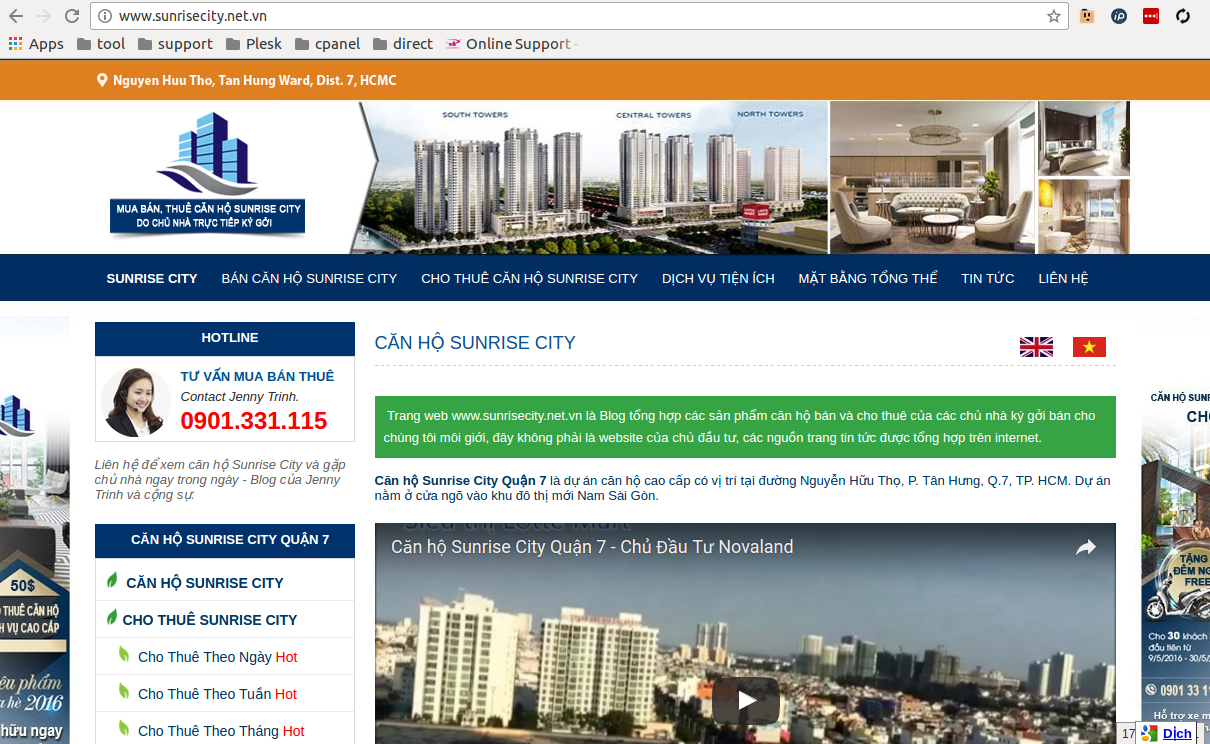Screen dimensions: 1210x744
Task: Click leaf icon beside CĂN HỘ SUNRISE CITY
Action: click(112, 580)
